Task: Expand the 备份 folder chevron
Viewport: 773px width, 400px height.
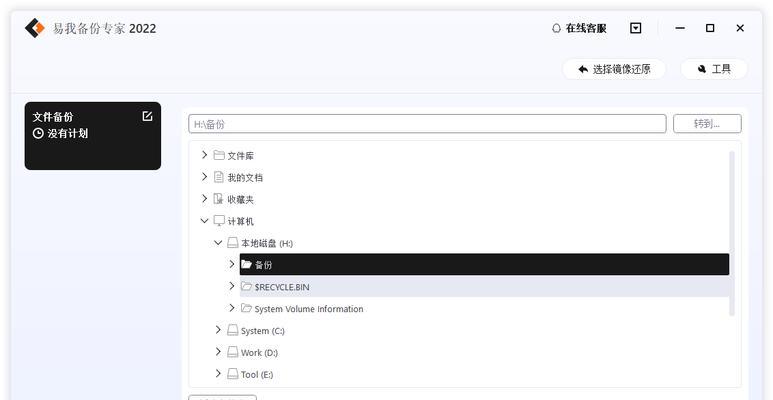Action: (232, 264)
